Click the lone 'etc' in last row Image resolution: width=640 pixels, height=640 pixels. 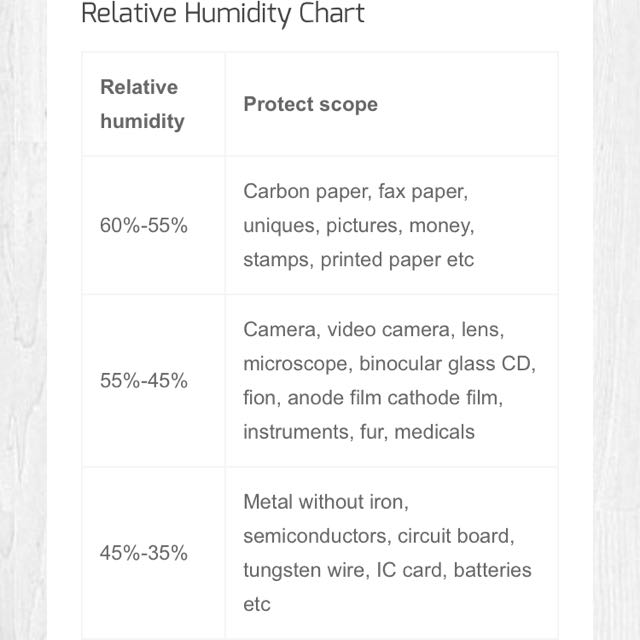[256, 605]
